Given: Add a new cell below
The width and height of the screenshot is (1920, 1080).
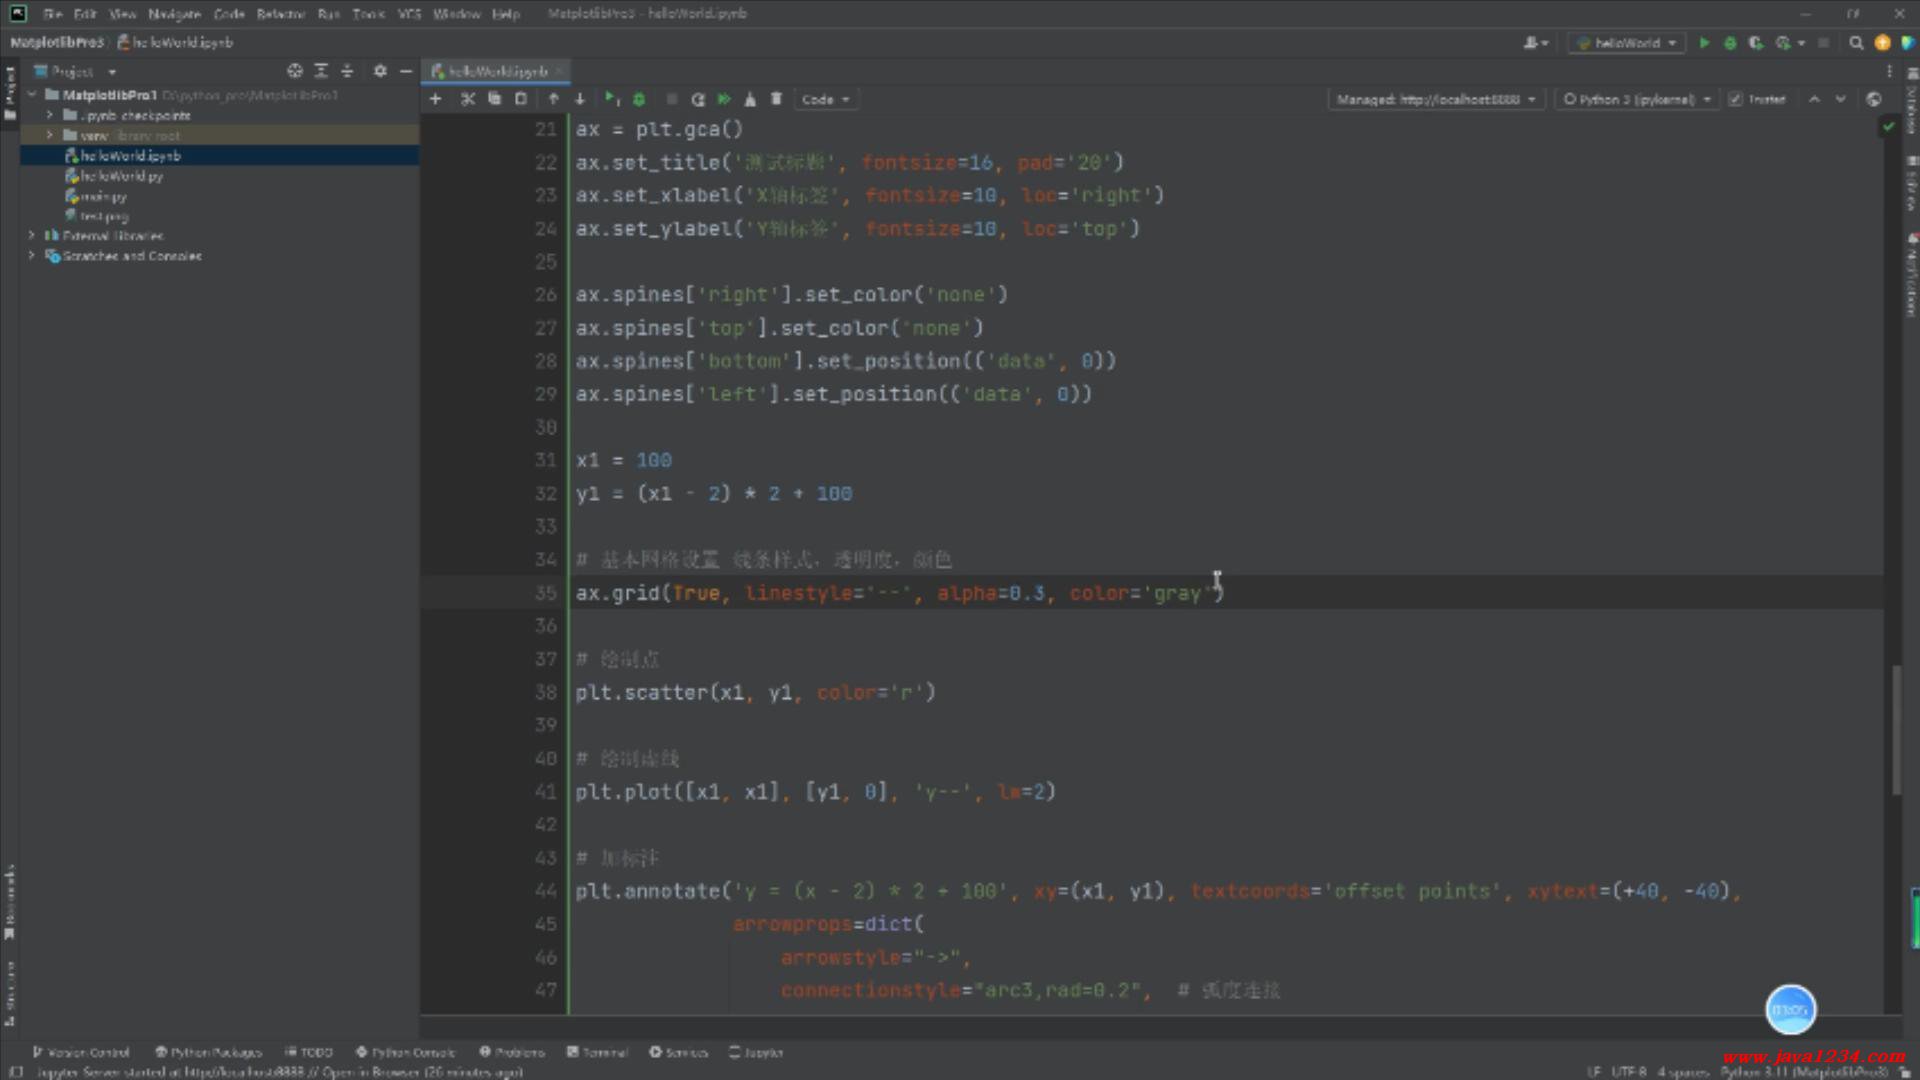Looking at the screenshot, I should tap(435, 99).
